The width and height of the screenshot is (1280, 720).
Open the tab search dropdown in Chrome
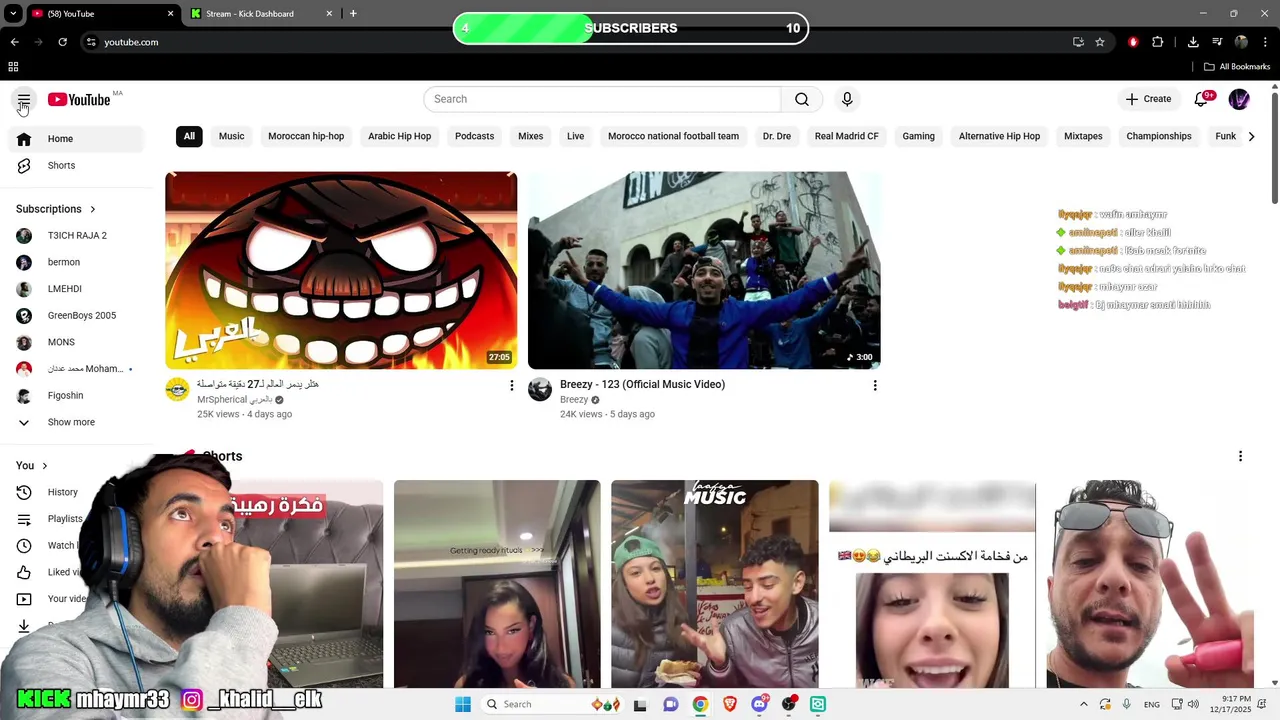(x=13, y=14)
